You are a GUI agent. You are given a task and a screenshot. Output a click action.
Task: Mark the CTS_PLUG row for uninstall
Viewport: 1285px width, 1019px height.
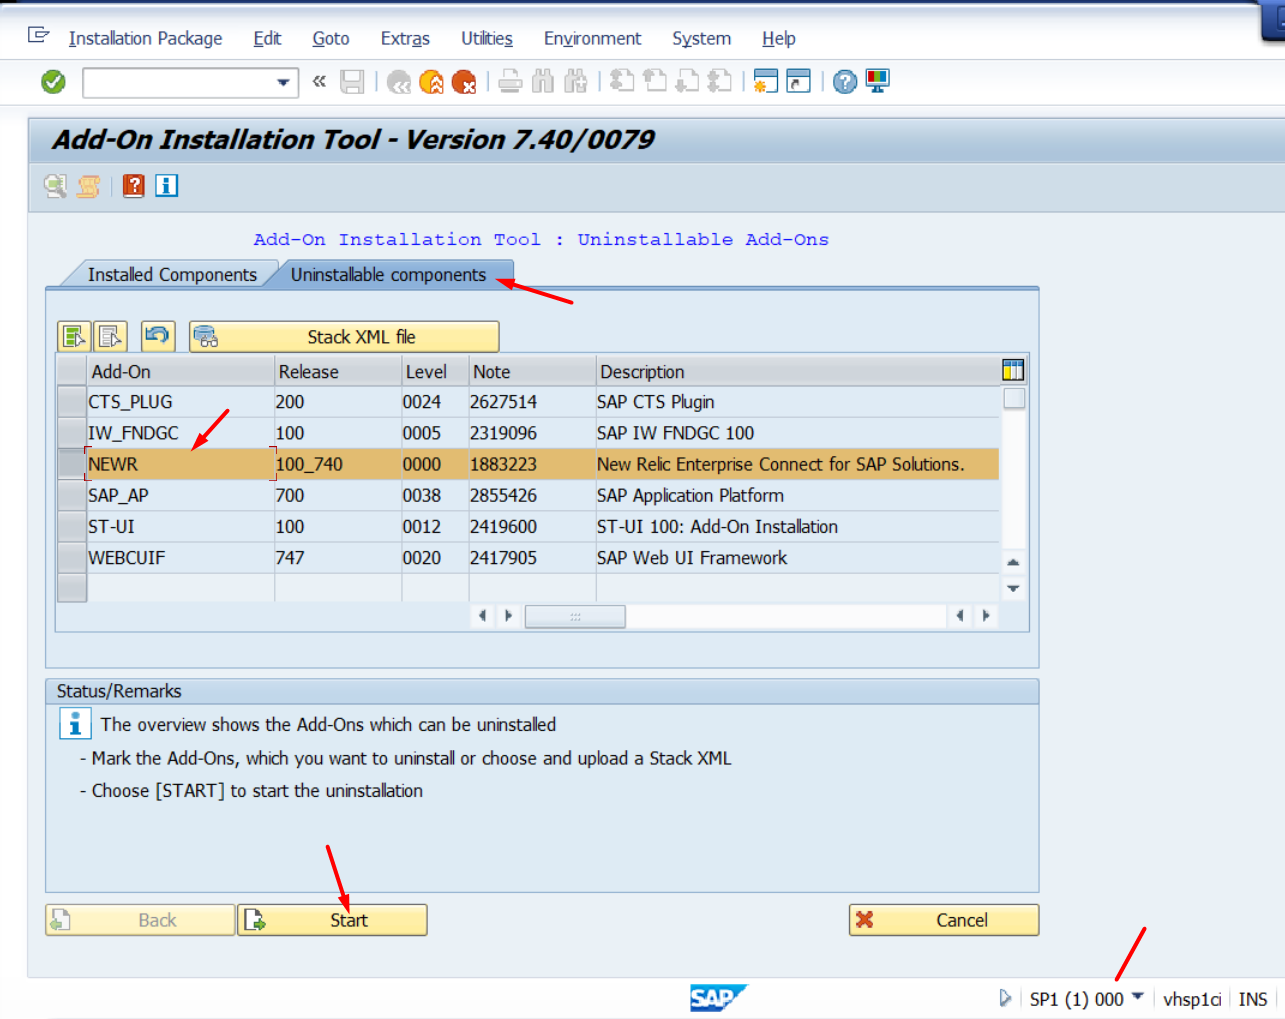tap(71, 401)
